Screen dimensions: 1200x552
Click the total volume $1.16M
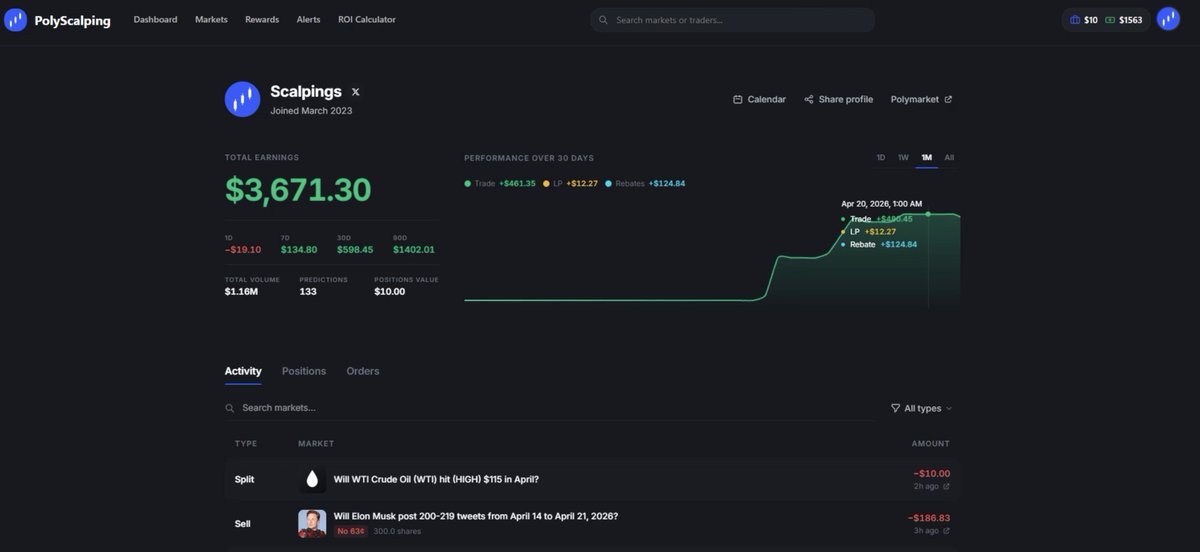pos(241,292)
